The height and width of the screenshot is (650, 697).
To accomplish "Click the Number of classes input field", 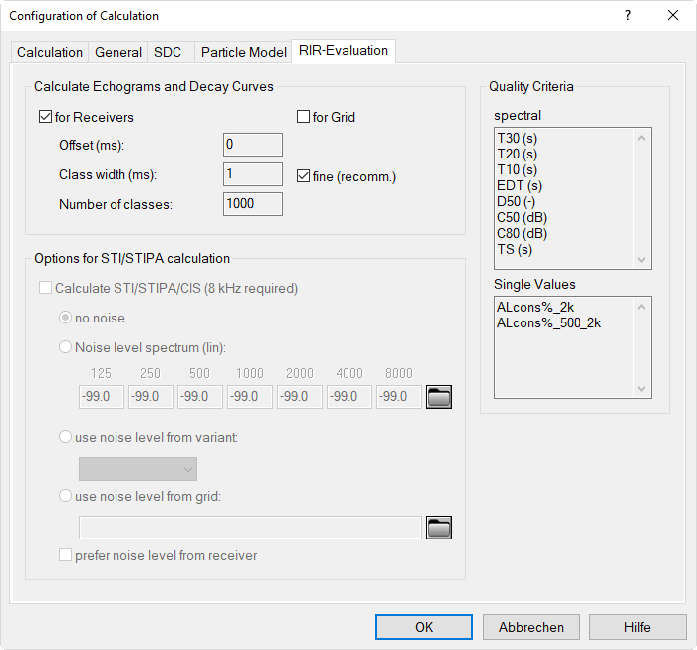I will click(x=252, y=204).
